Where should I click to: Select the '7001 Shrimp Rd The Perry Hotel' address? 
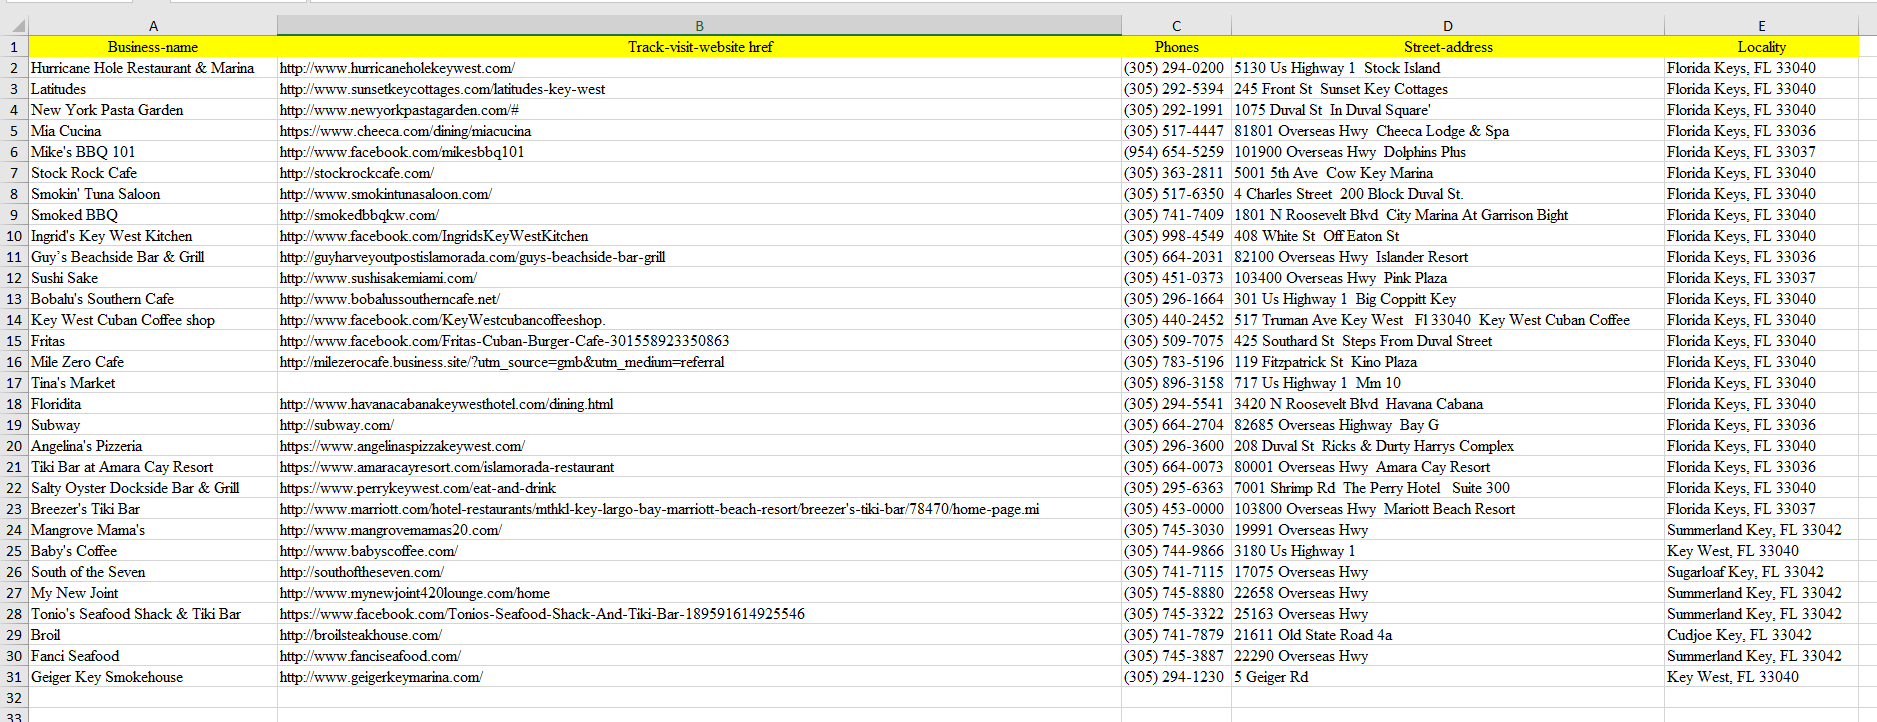(x=1448, y=488)
